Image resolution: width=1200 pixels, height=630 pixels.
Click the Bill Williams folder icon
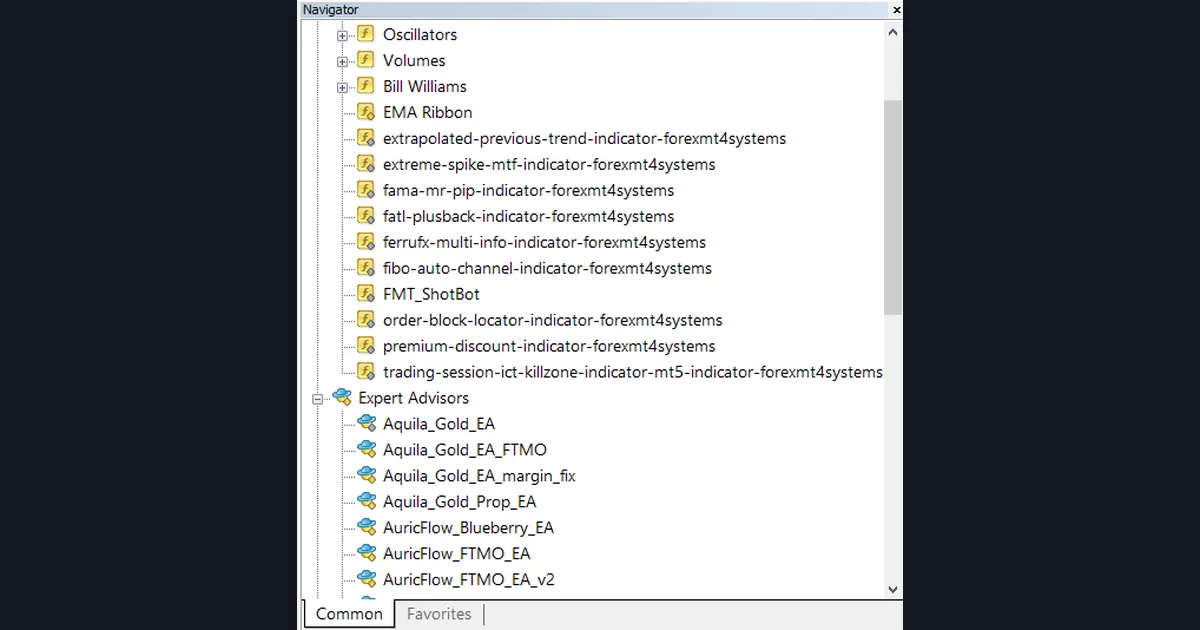(x=367, y=86)
